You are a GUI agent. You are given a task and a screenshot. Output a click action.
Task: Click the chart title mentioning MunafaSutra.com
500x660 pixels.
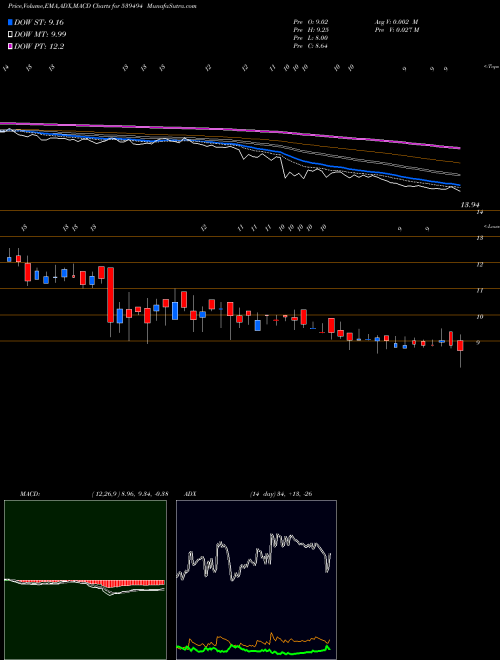coord(102,7)
